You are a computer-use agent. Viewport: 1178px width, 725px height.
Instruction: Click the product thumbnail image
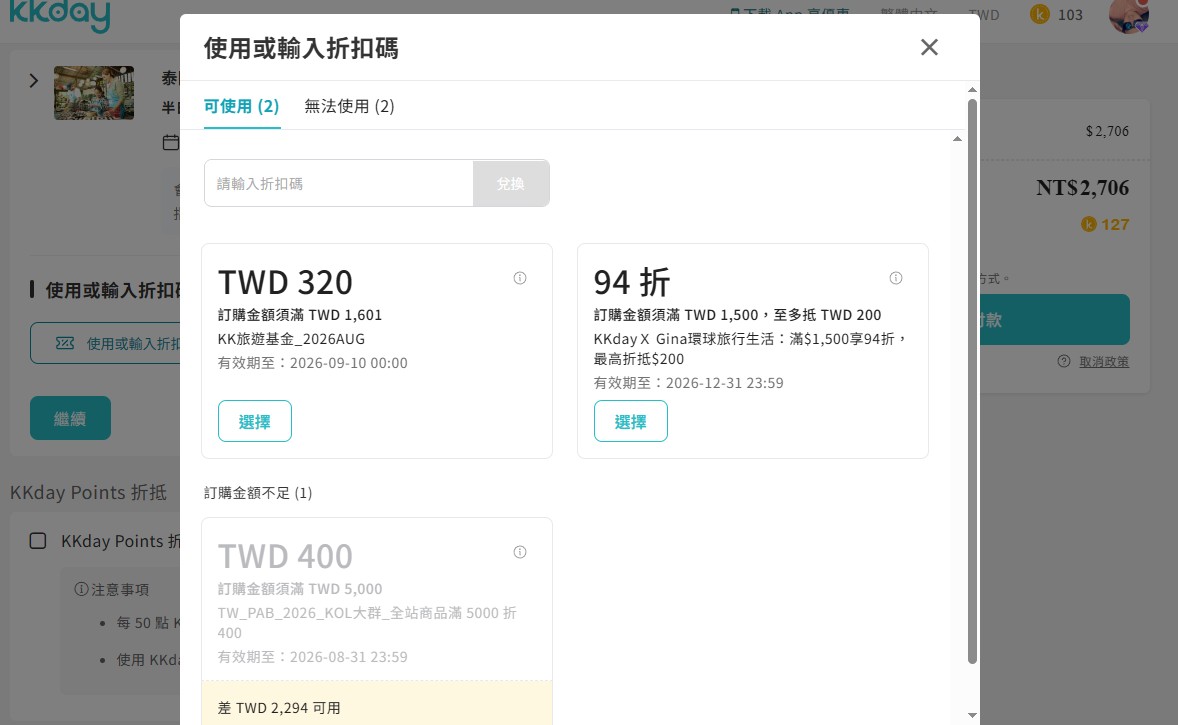[94, 93]
